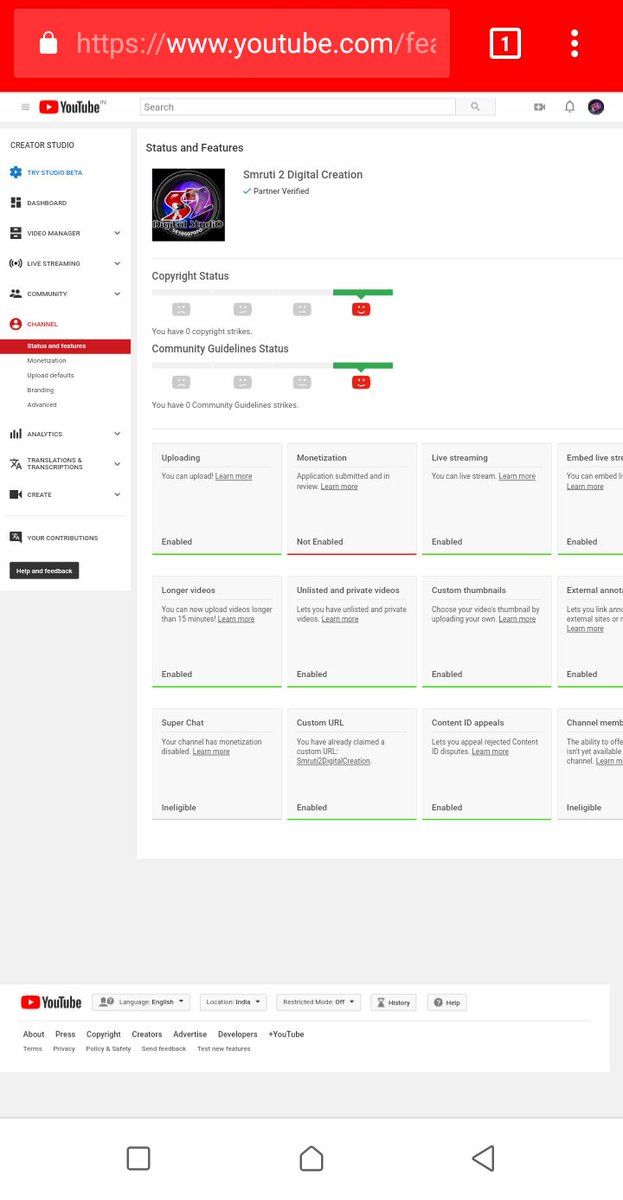
Task: Open the upload video camera icon
Action: 540,107
